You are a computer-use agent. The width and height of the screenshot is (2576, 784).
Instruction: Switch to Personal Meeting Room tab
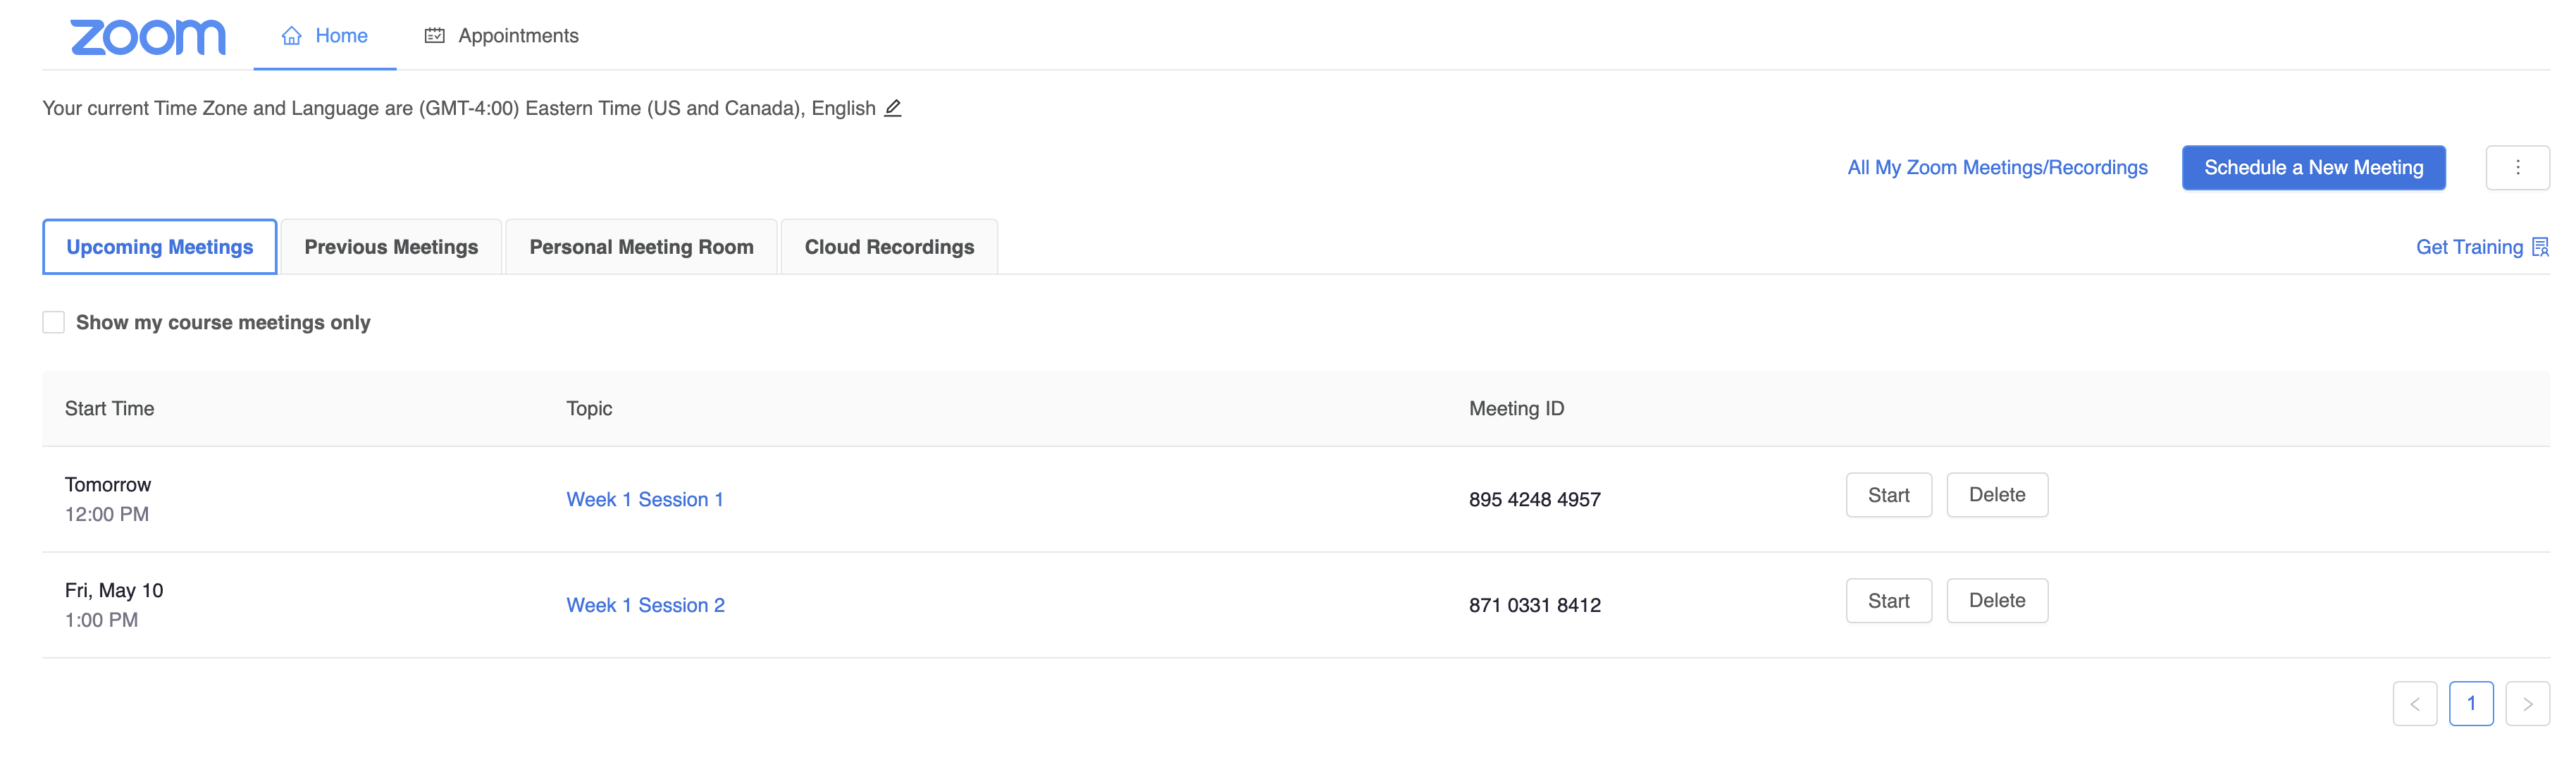click(x=641, y=247)
